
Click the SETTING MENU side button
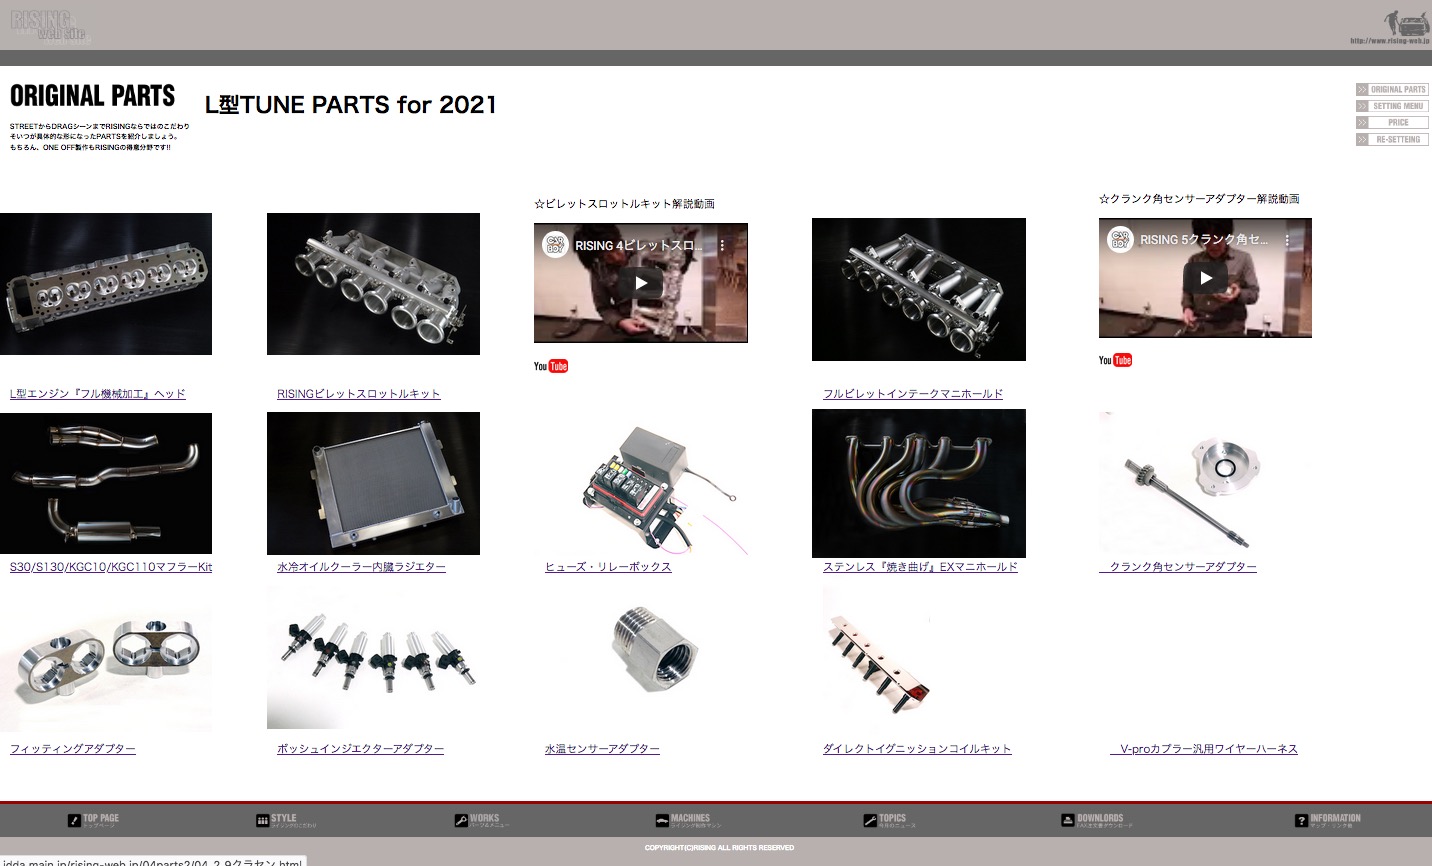(x=1392, y=106)
